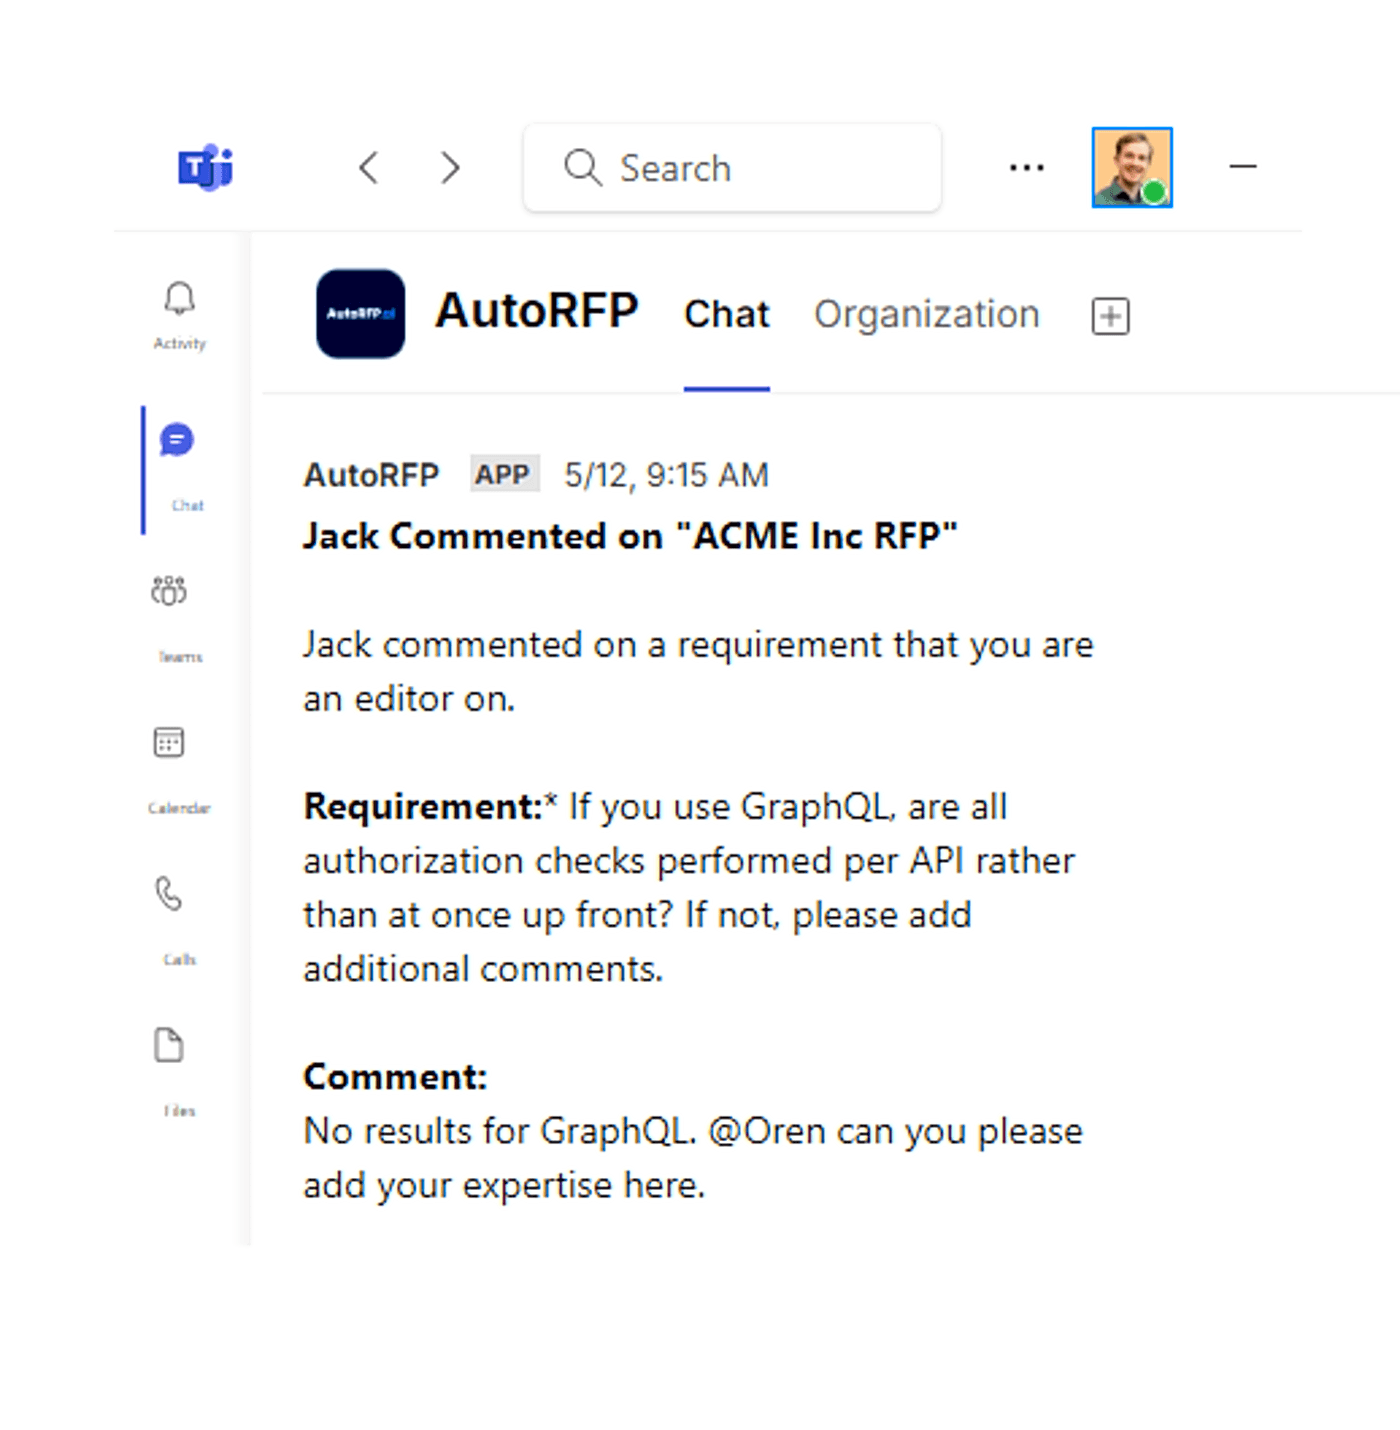The height and width of the screenshot is (1430, 1400).
Task: Click the bold Comment: label
Action: tap(395, 1076)
